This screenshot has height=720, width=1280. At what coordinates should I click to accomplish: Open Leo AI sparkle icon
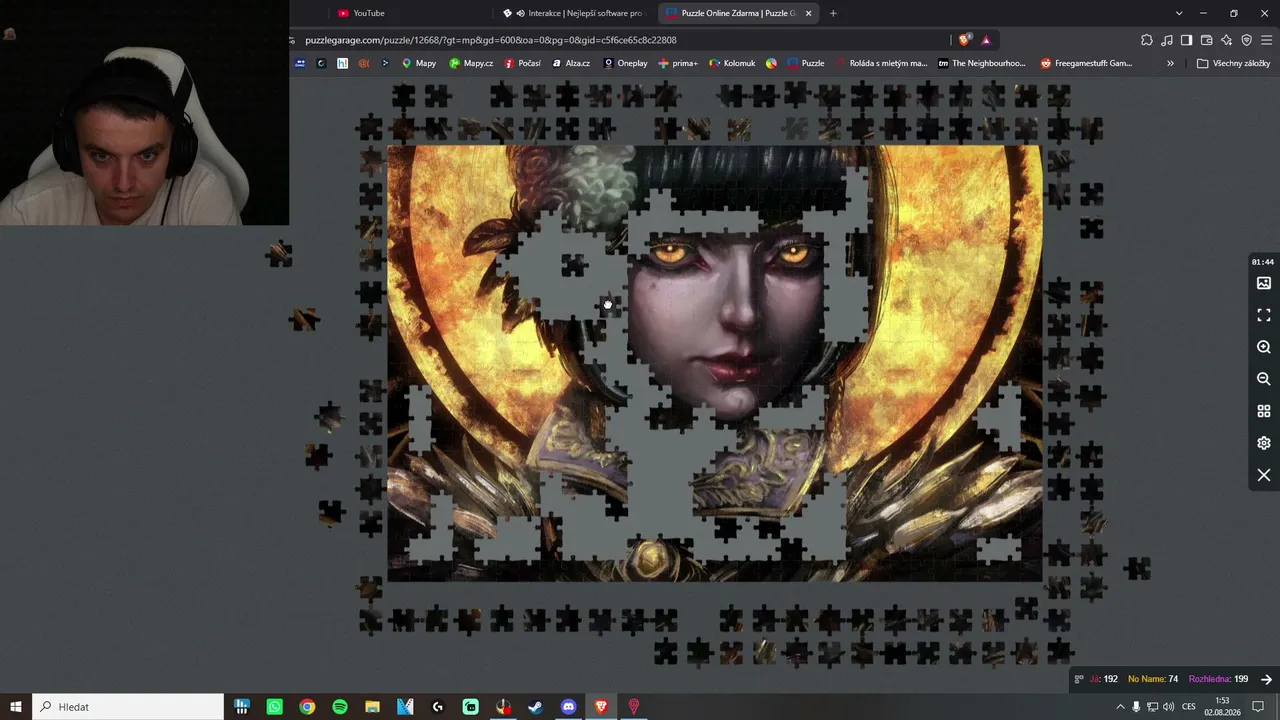[1226, 40]
